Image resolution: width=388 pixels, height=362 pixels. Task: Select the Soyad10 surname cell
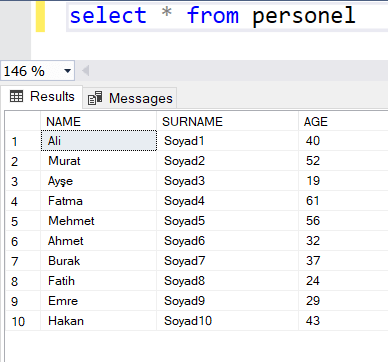tap(227, 321)
